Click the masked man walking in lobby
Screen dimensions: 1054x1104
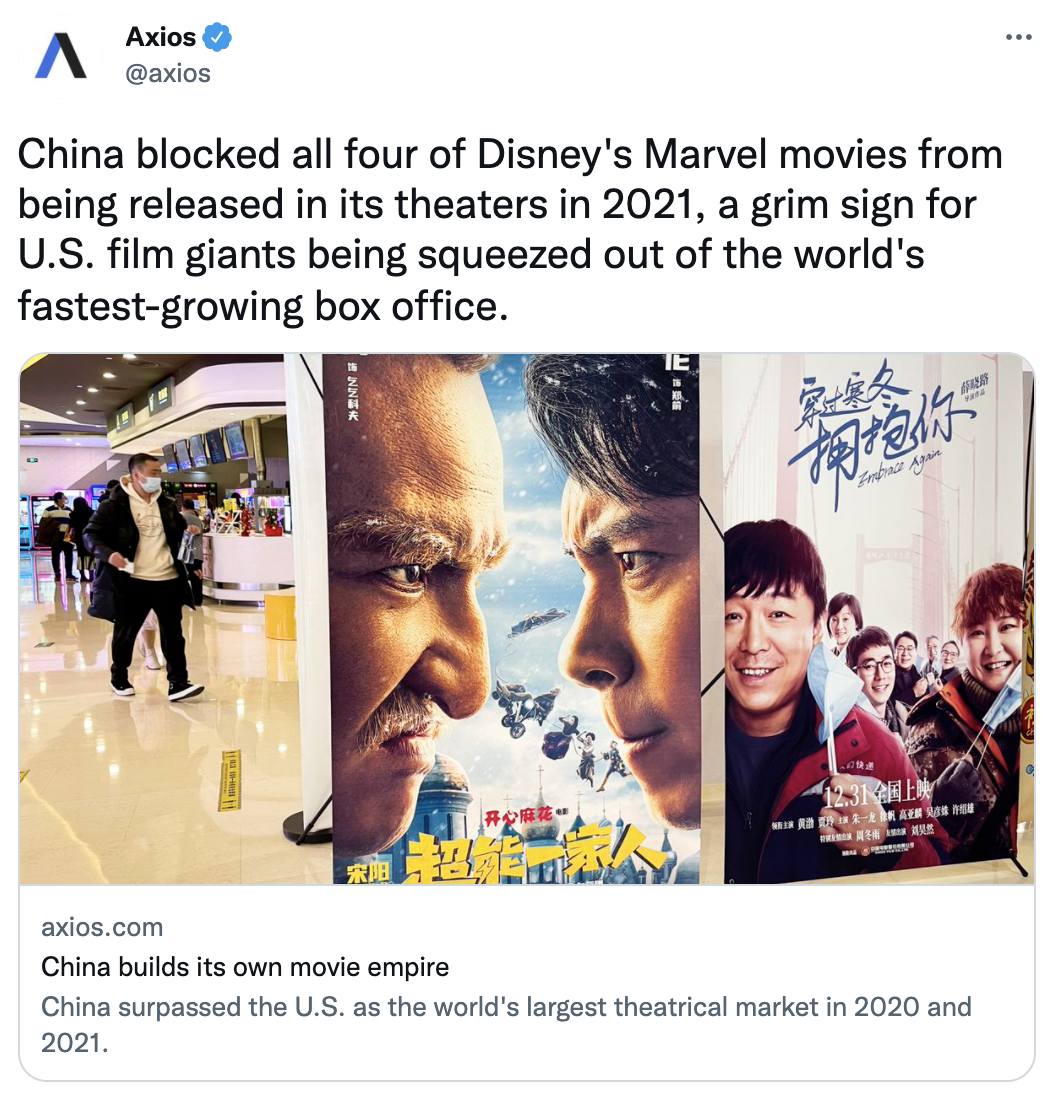(x=144, y=574)
